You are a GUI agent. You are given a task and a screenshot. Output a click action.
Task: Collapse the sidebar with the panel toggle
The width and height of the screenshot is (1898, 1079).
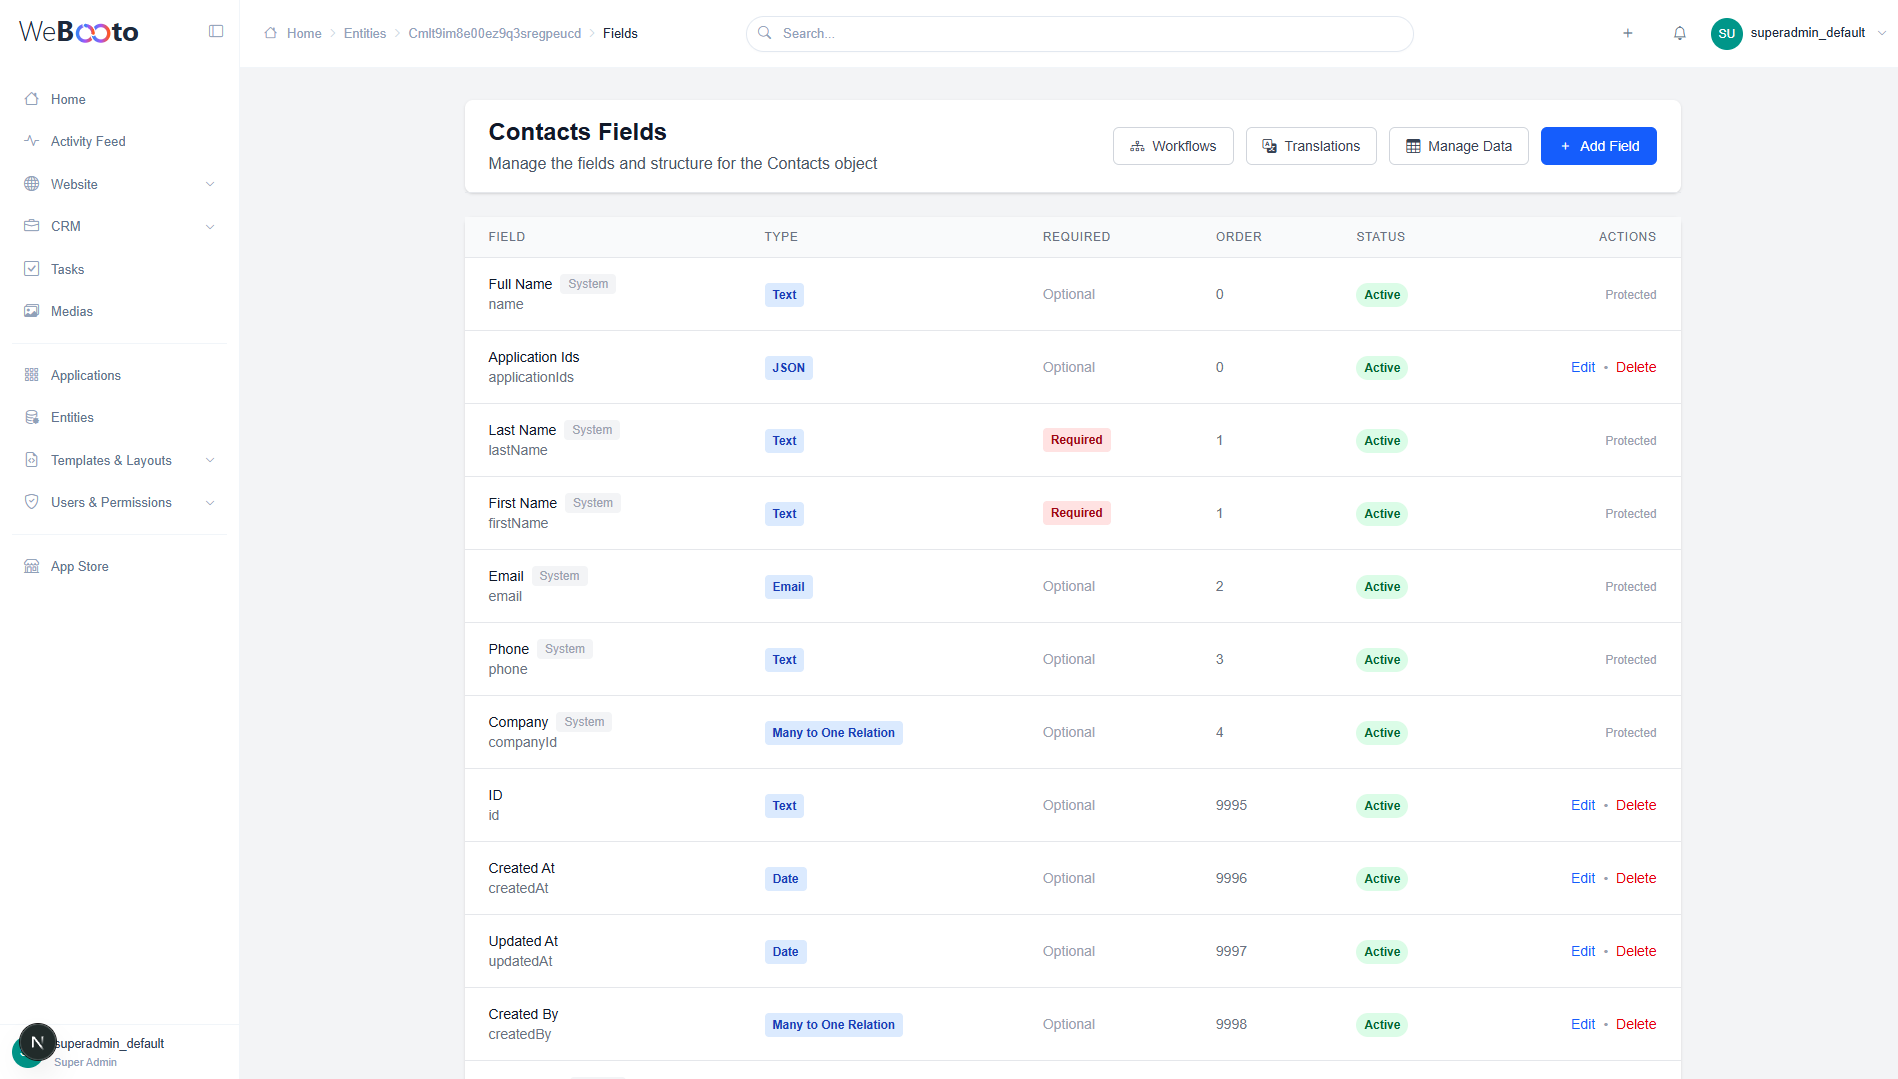point(216,31)
